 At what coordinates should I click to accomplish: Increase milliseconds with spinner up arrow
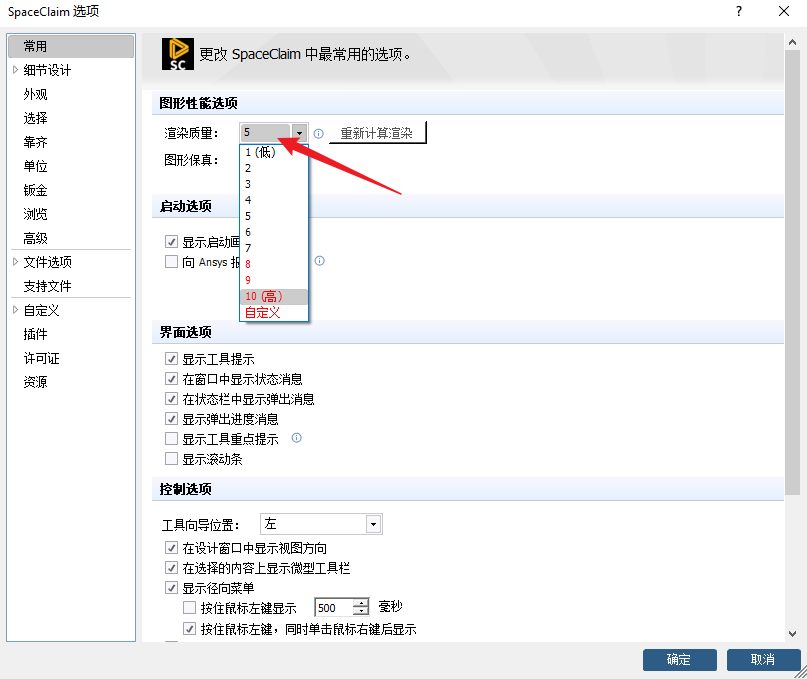click(362, 603)
